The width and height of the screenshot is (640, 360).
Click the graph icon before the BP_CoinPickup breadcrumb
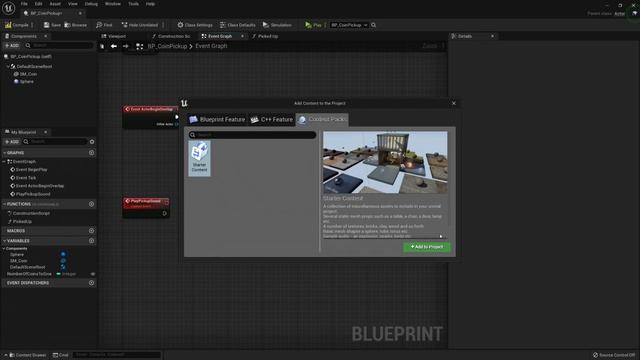[x=140, y=46]
